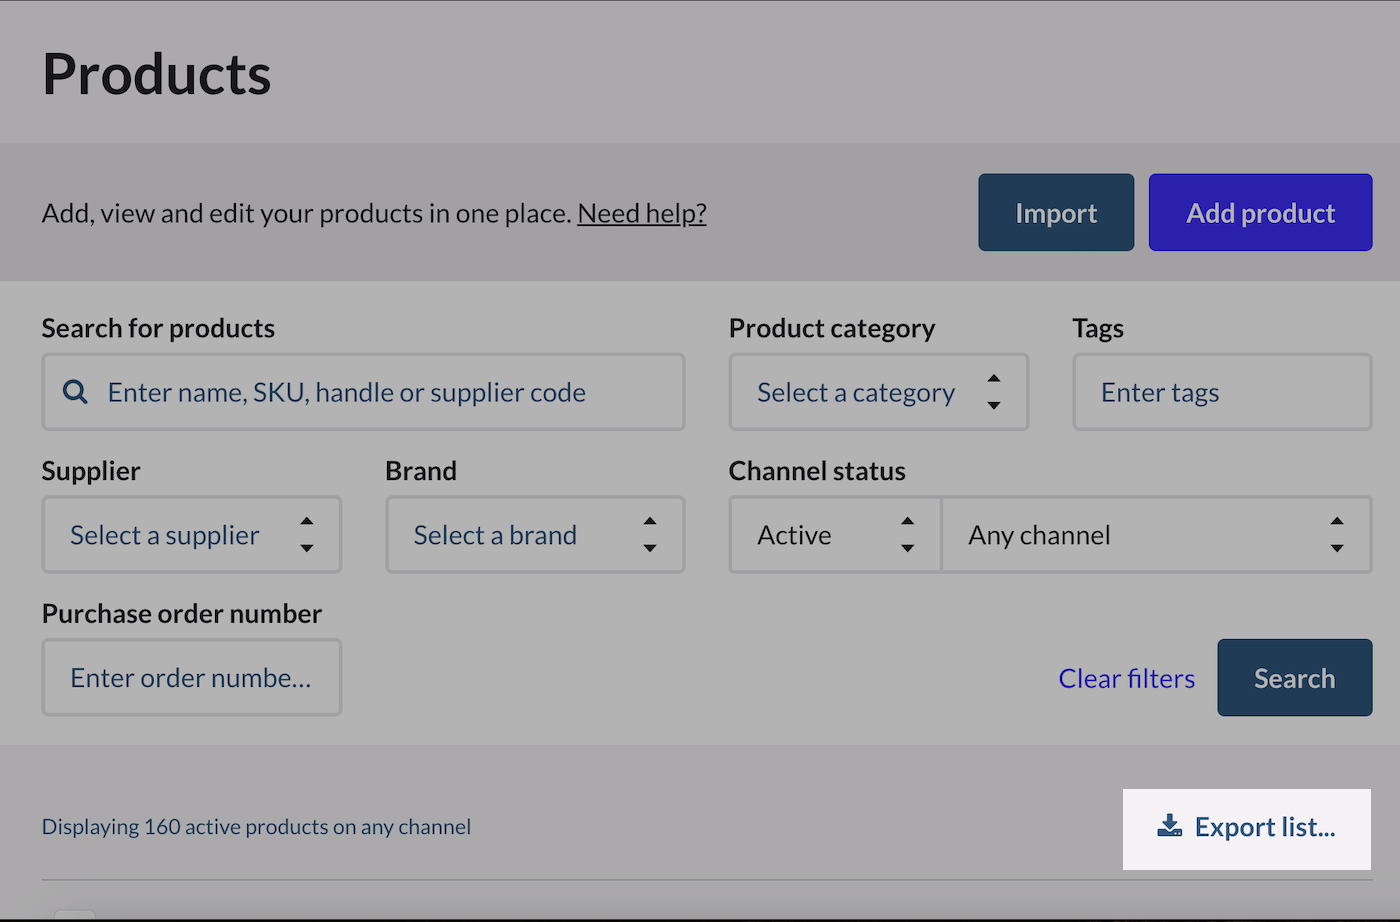The height and width of the screenshot is (922, 1400).
Task: Open the Select a category dropdown
Action: [856, 392]
